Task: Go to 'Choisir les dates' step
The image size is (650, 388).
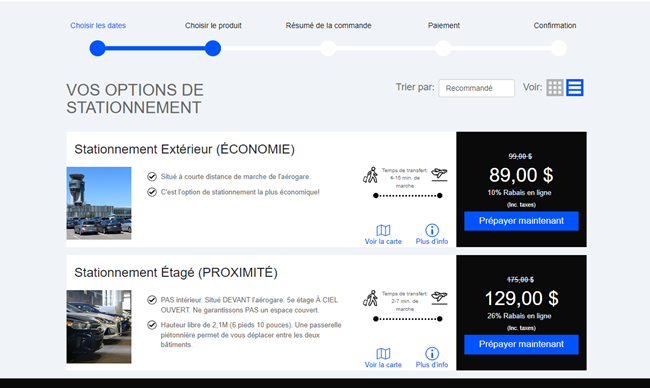Action: click(98, 25)
